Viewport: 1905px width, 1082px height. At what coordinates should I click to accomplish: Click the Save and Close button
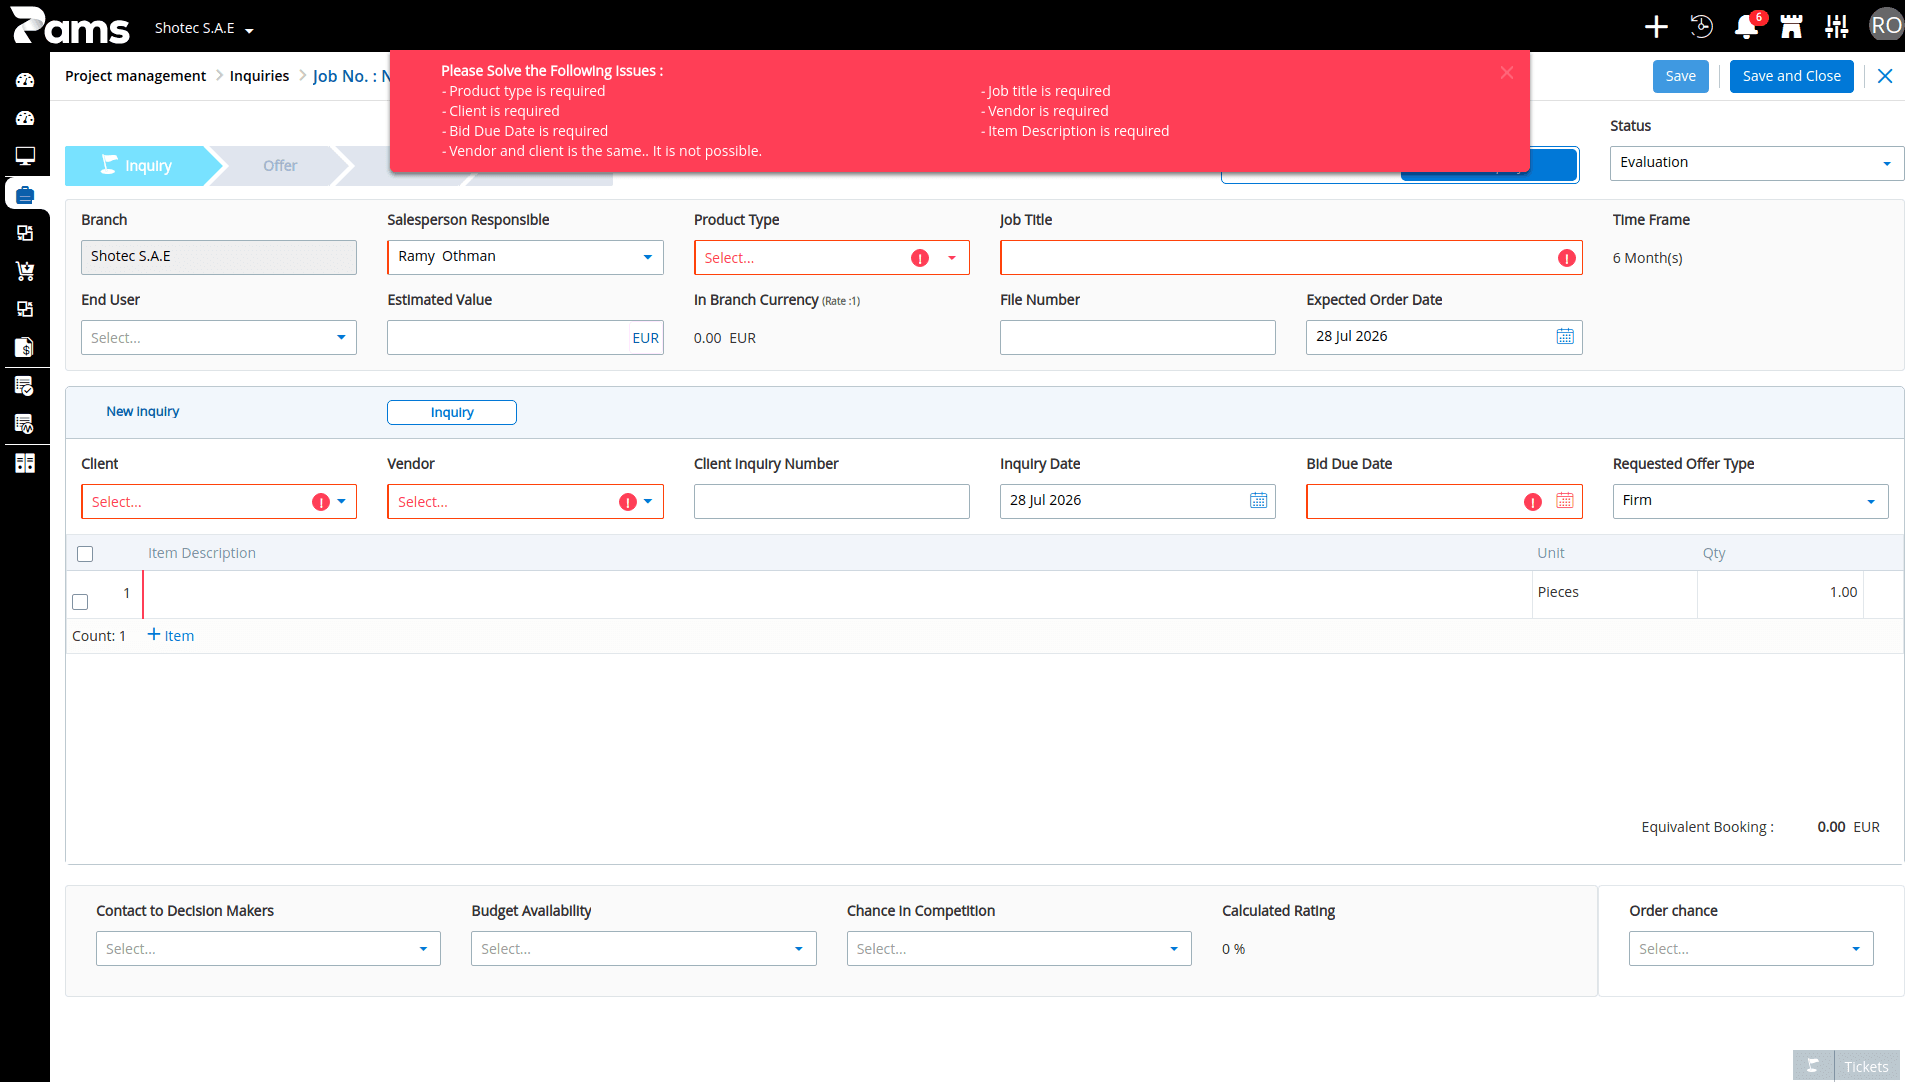click(x=1791, y=76)
